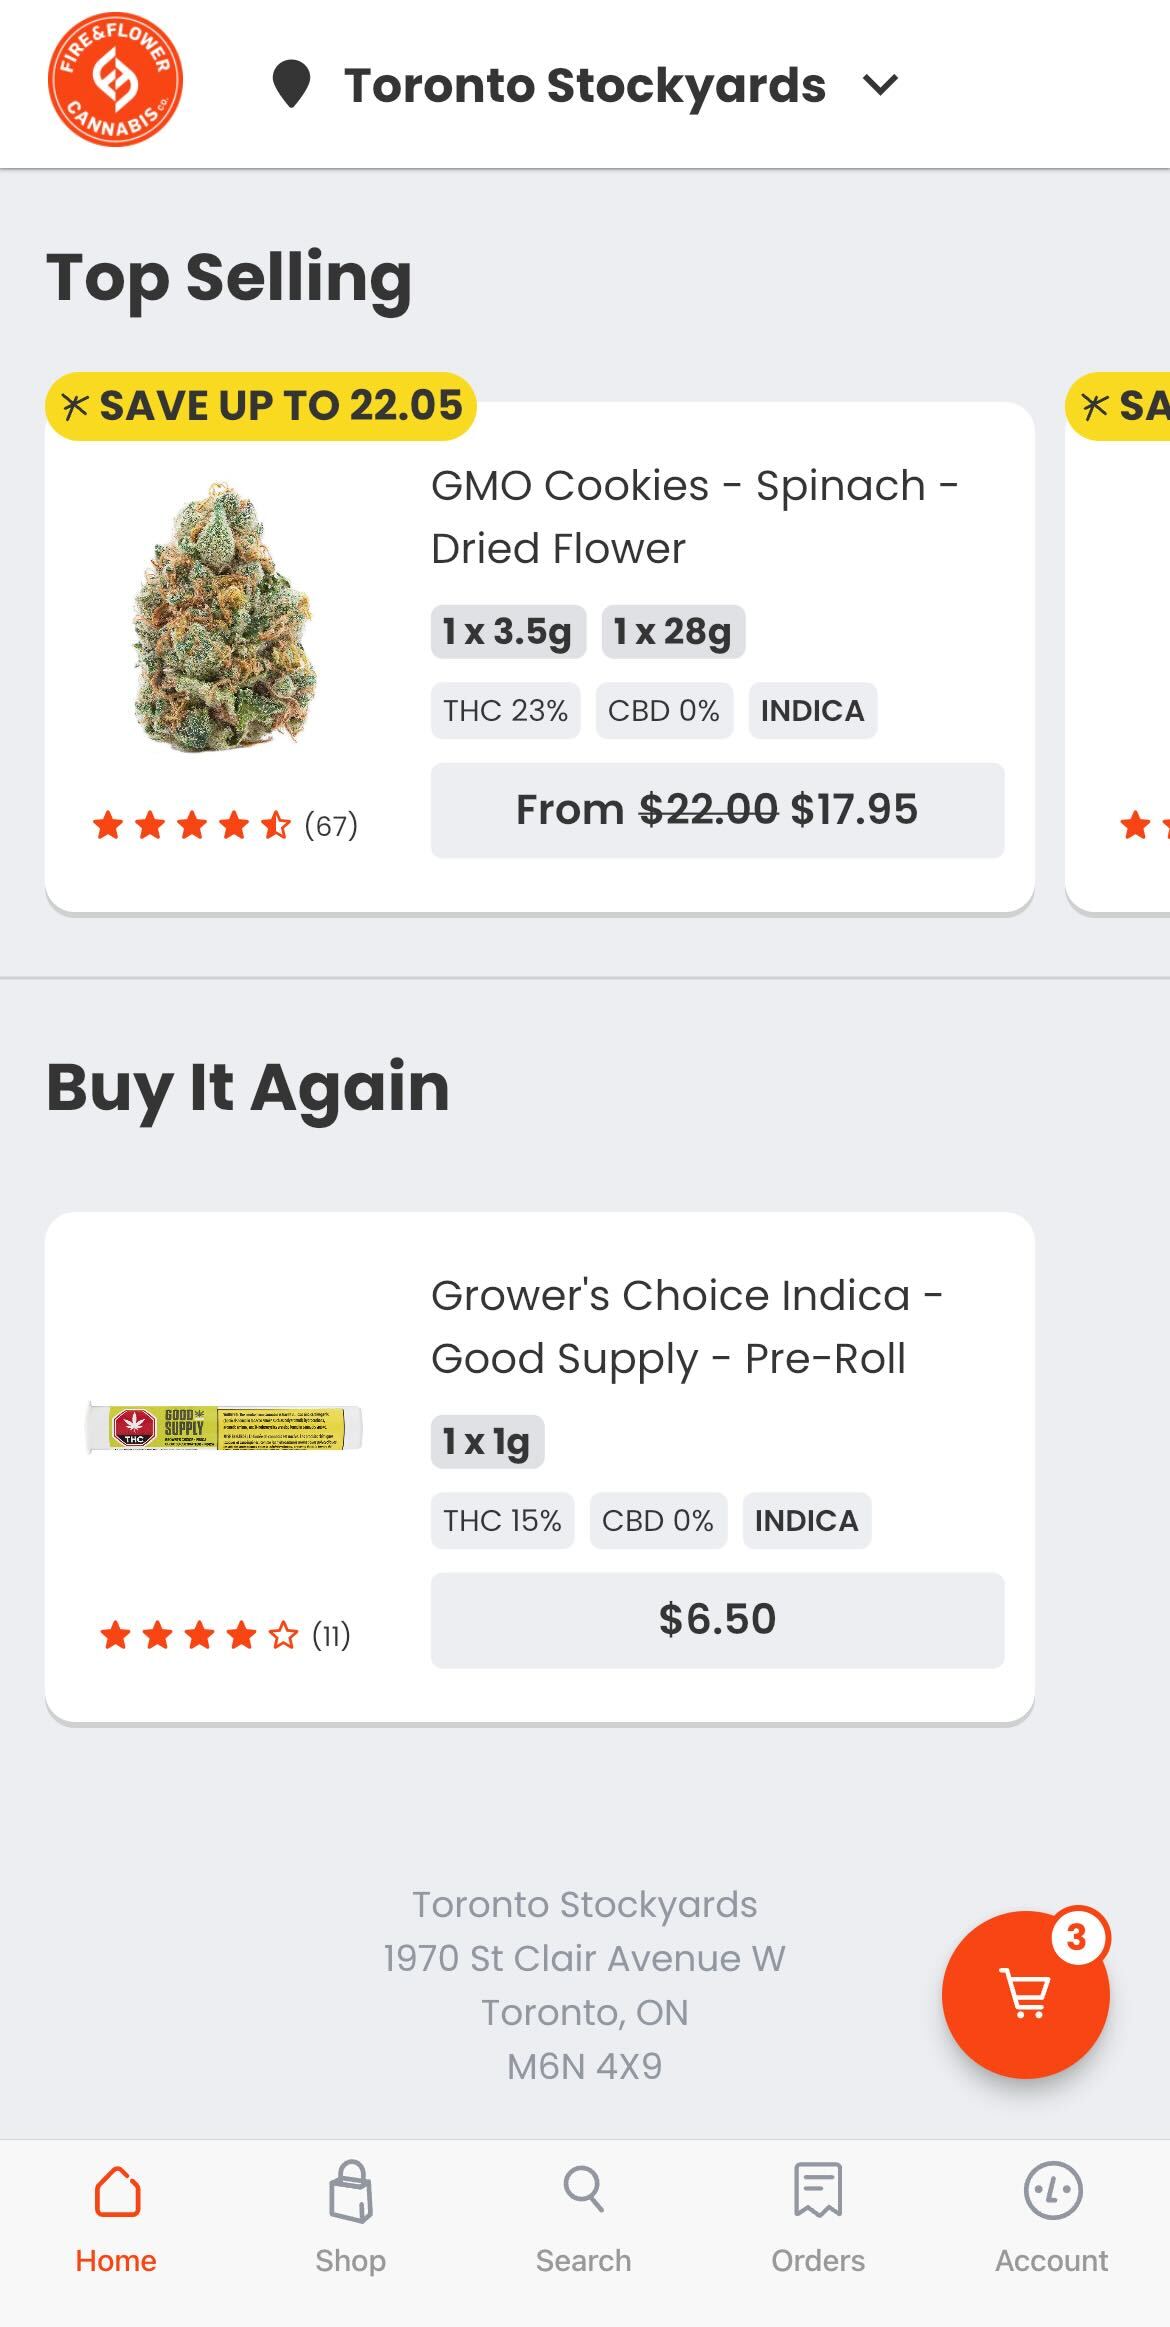The width and height of the screenshot is (1170, 2327).
Task: Select the 1 x 1g pre-roll size
Action: pyautogui.click(x=487, y=1442)
